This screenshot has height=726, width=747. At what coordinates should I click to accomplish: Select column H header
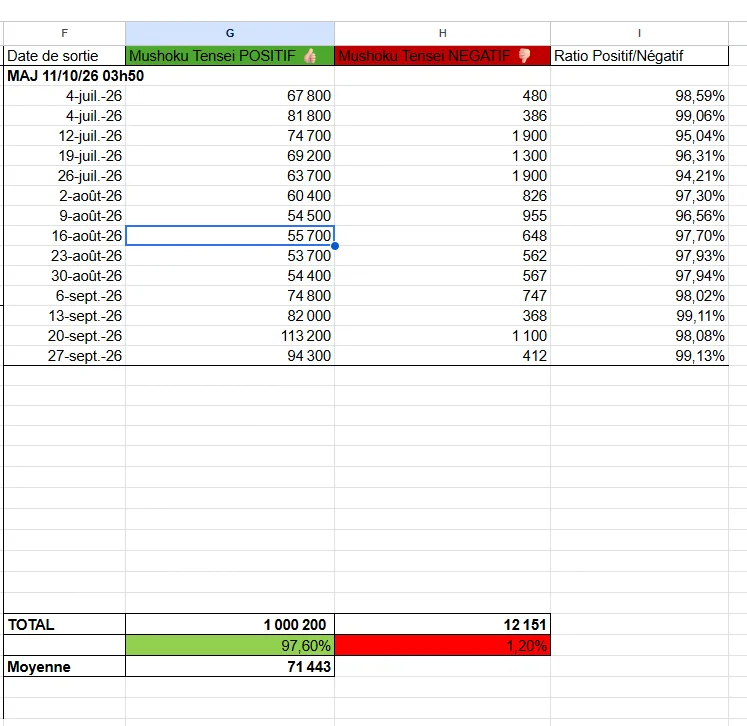443,33
